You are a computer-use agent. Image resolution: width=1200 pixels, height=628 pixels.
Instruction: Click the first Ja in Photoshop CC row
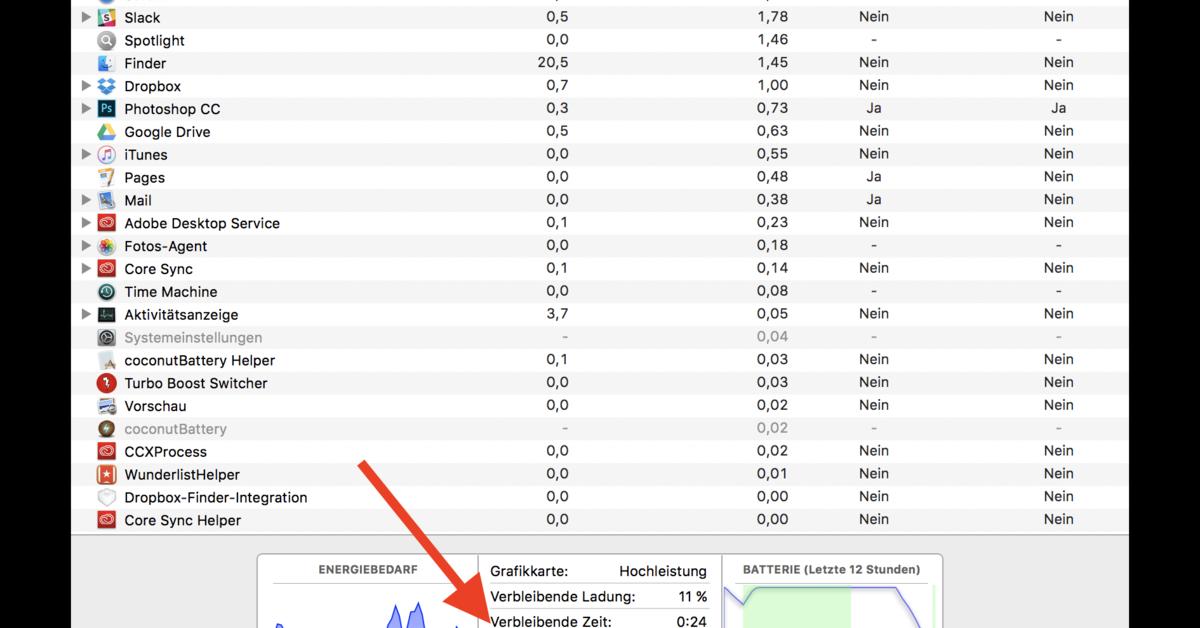point(874,108)
